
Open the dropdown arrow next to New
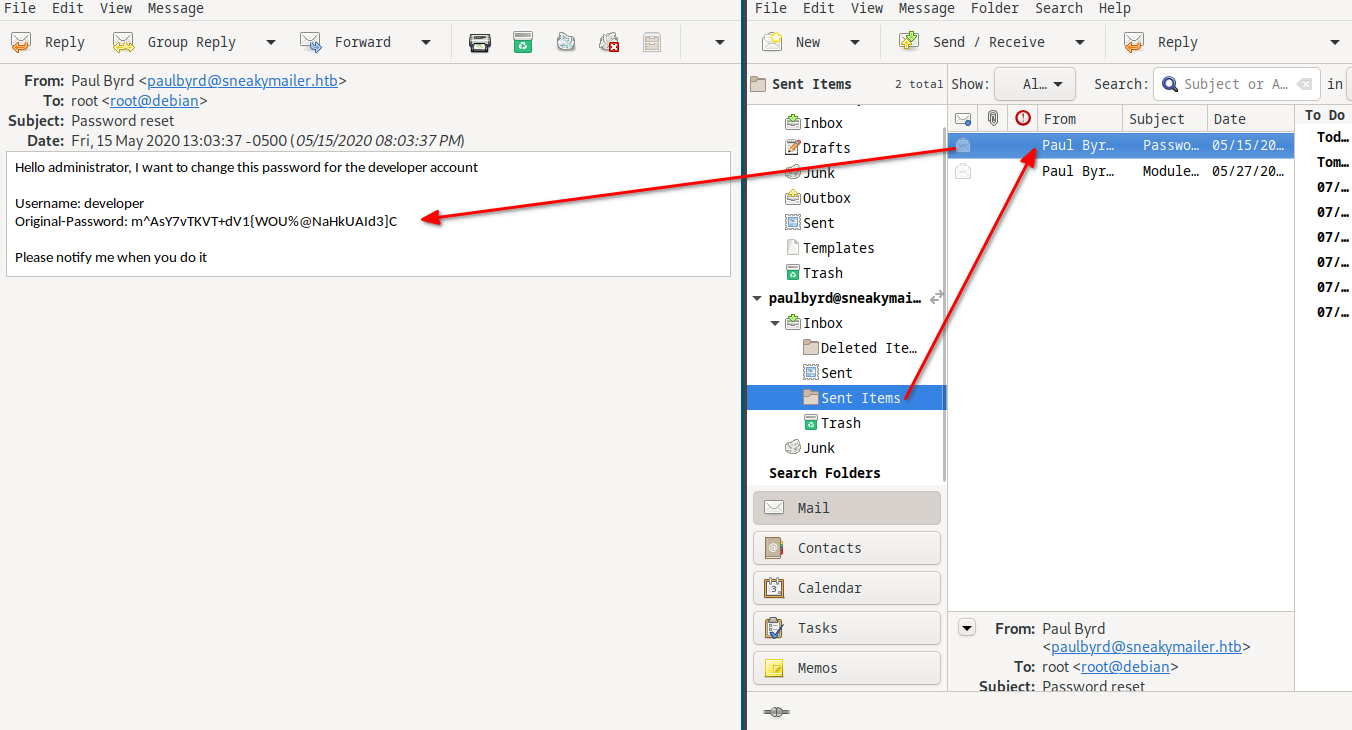point(854,42)
